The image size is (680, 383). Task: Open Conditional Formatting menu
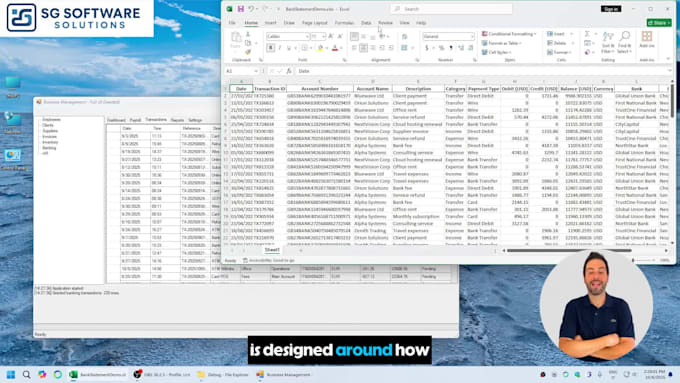click(509, 34)
